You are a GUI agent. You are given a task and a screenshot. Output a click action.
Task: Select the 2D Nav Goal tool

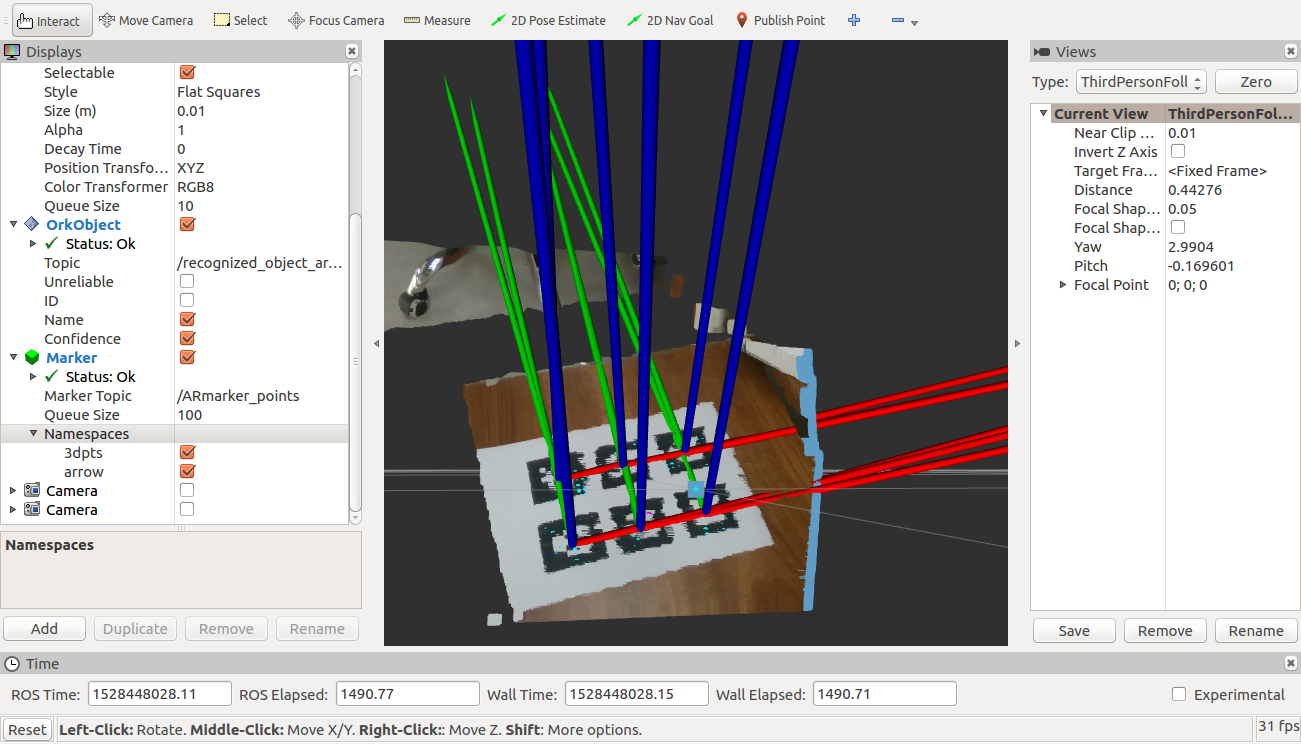(x=670, y=20)
